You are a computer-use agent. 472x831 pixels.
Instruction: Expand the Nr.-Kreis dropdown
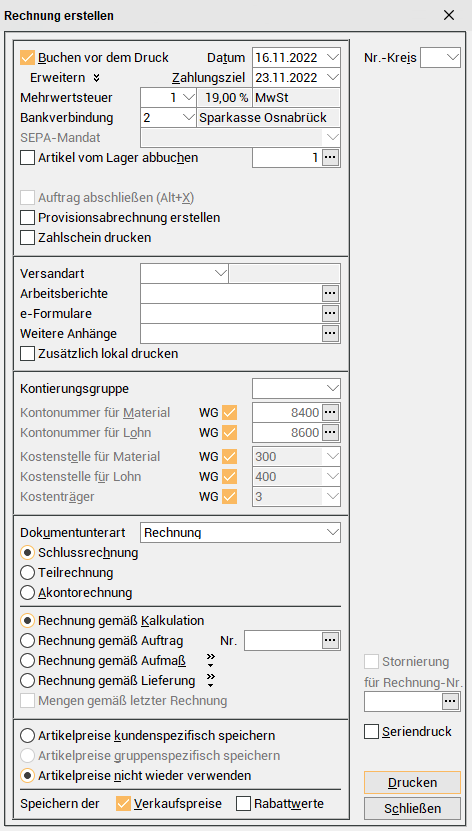tap(453, 58)
